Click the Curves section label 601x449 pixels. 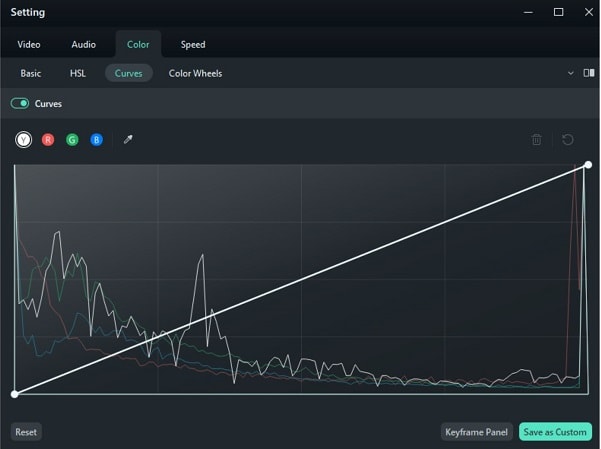48,104
